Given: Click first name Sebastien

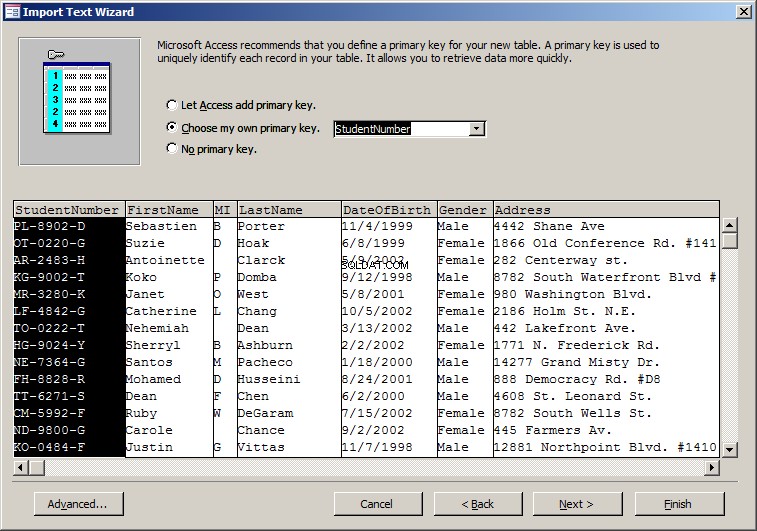Looking at the screenshot, I should point(161,226).
